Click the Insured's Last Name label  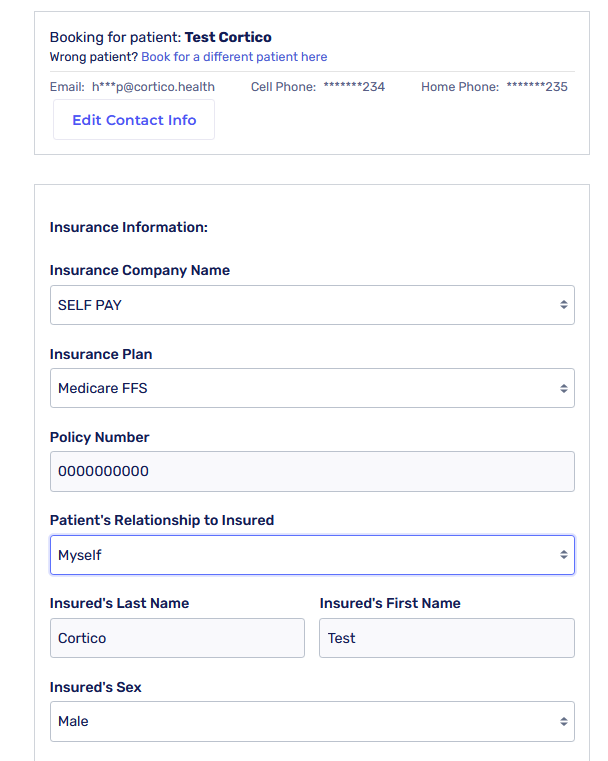coord(119,603)
